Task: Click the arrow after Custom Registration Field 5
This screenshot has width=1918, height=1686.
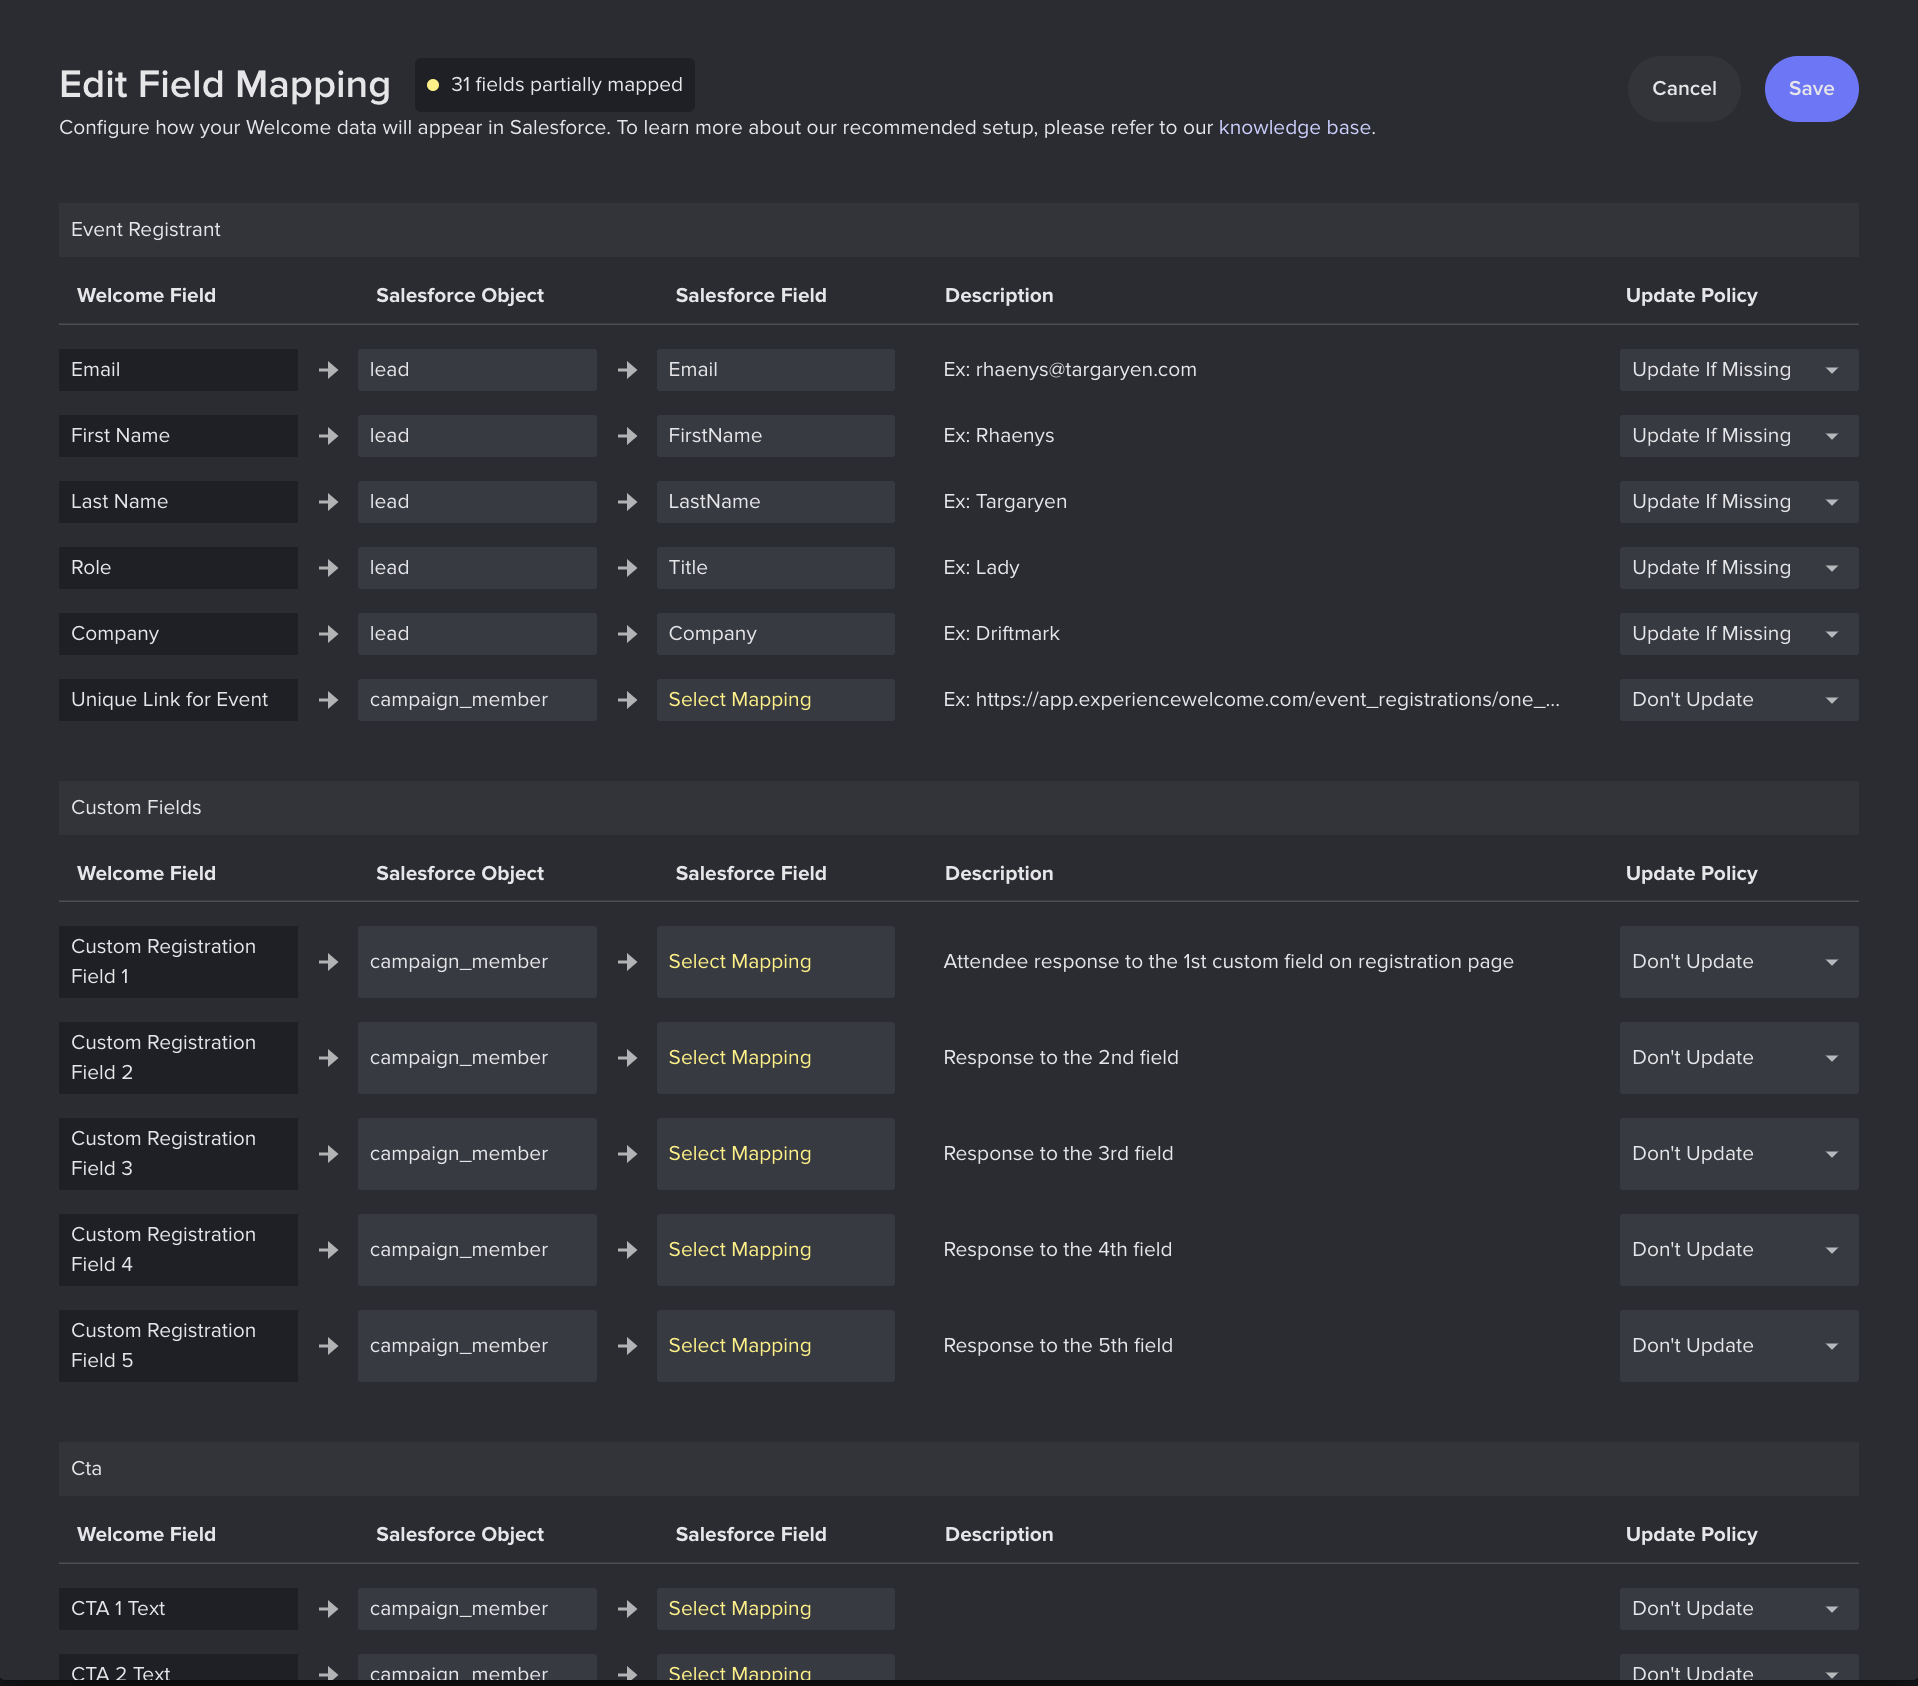Action: pos(328,1346)
